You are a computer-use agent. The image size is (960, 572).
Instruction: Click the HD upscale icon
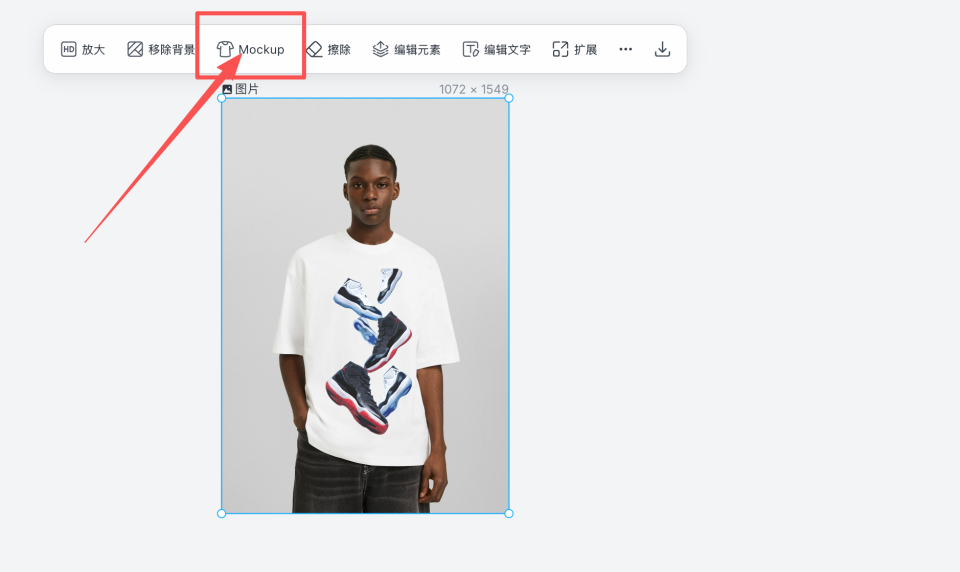(x=69, y=49)
